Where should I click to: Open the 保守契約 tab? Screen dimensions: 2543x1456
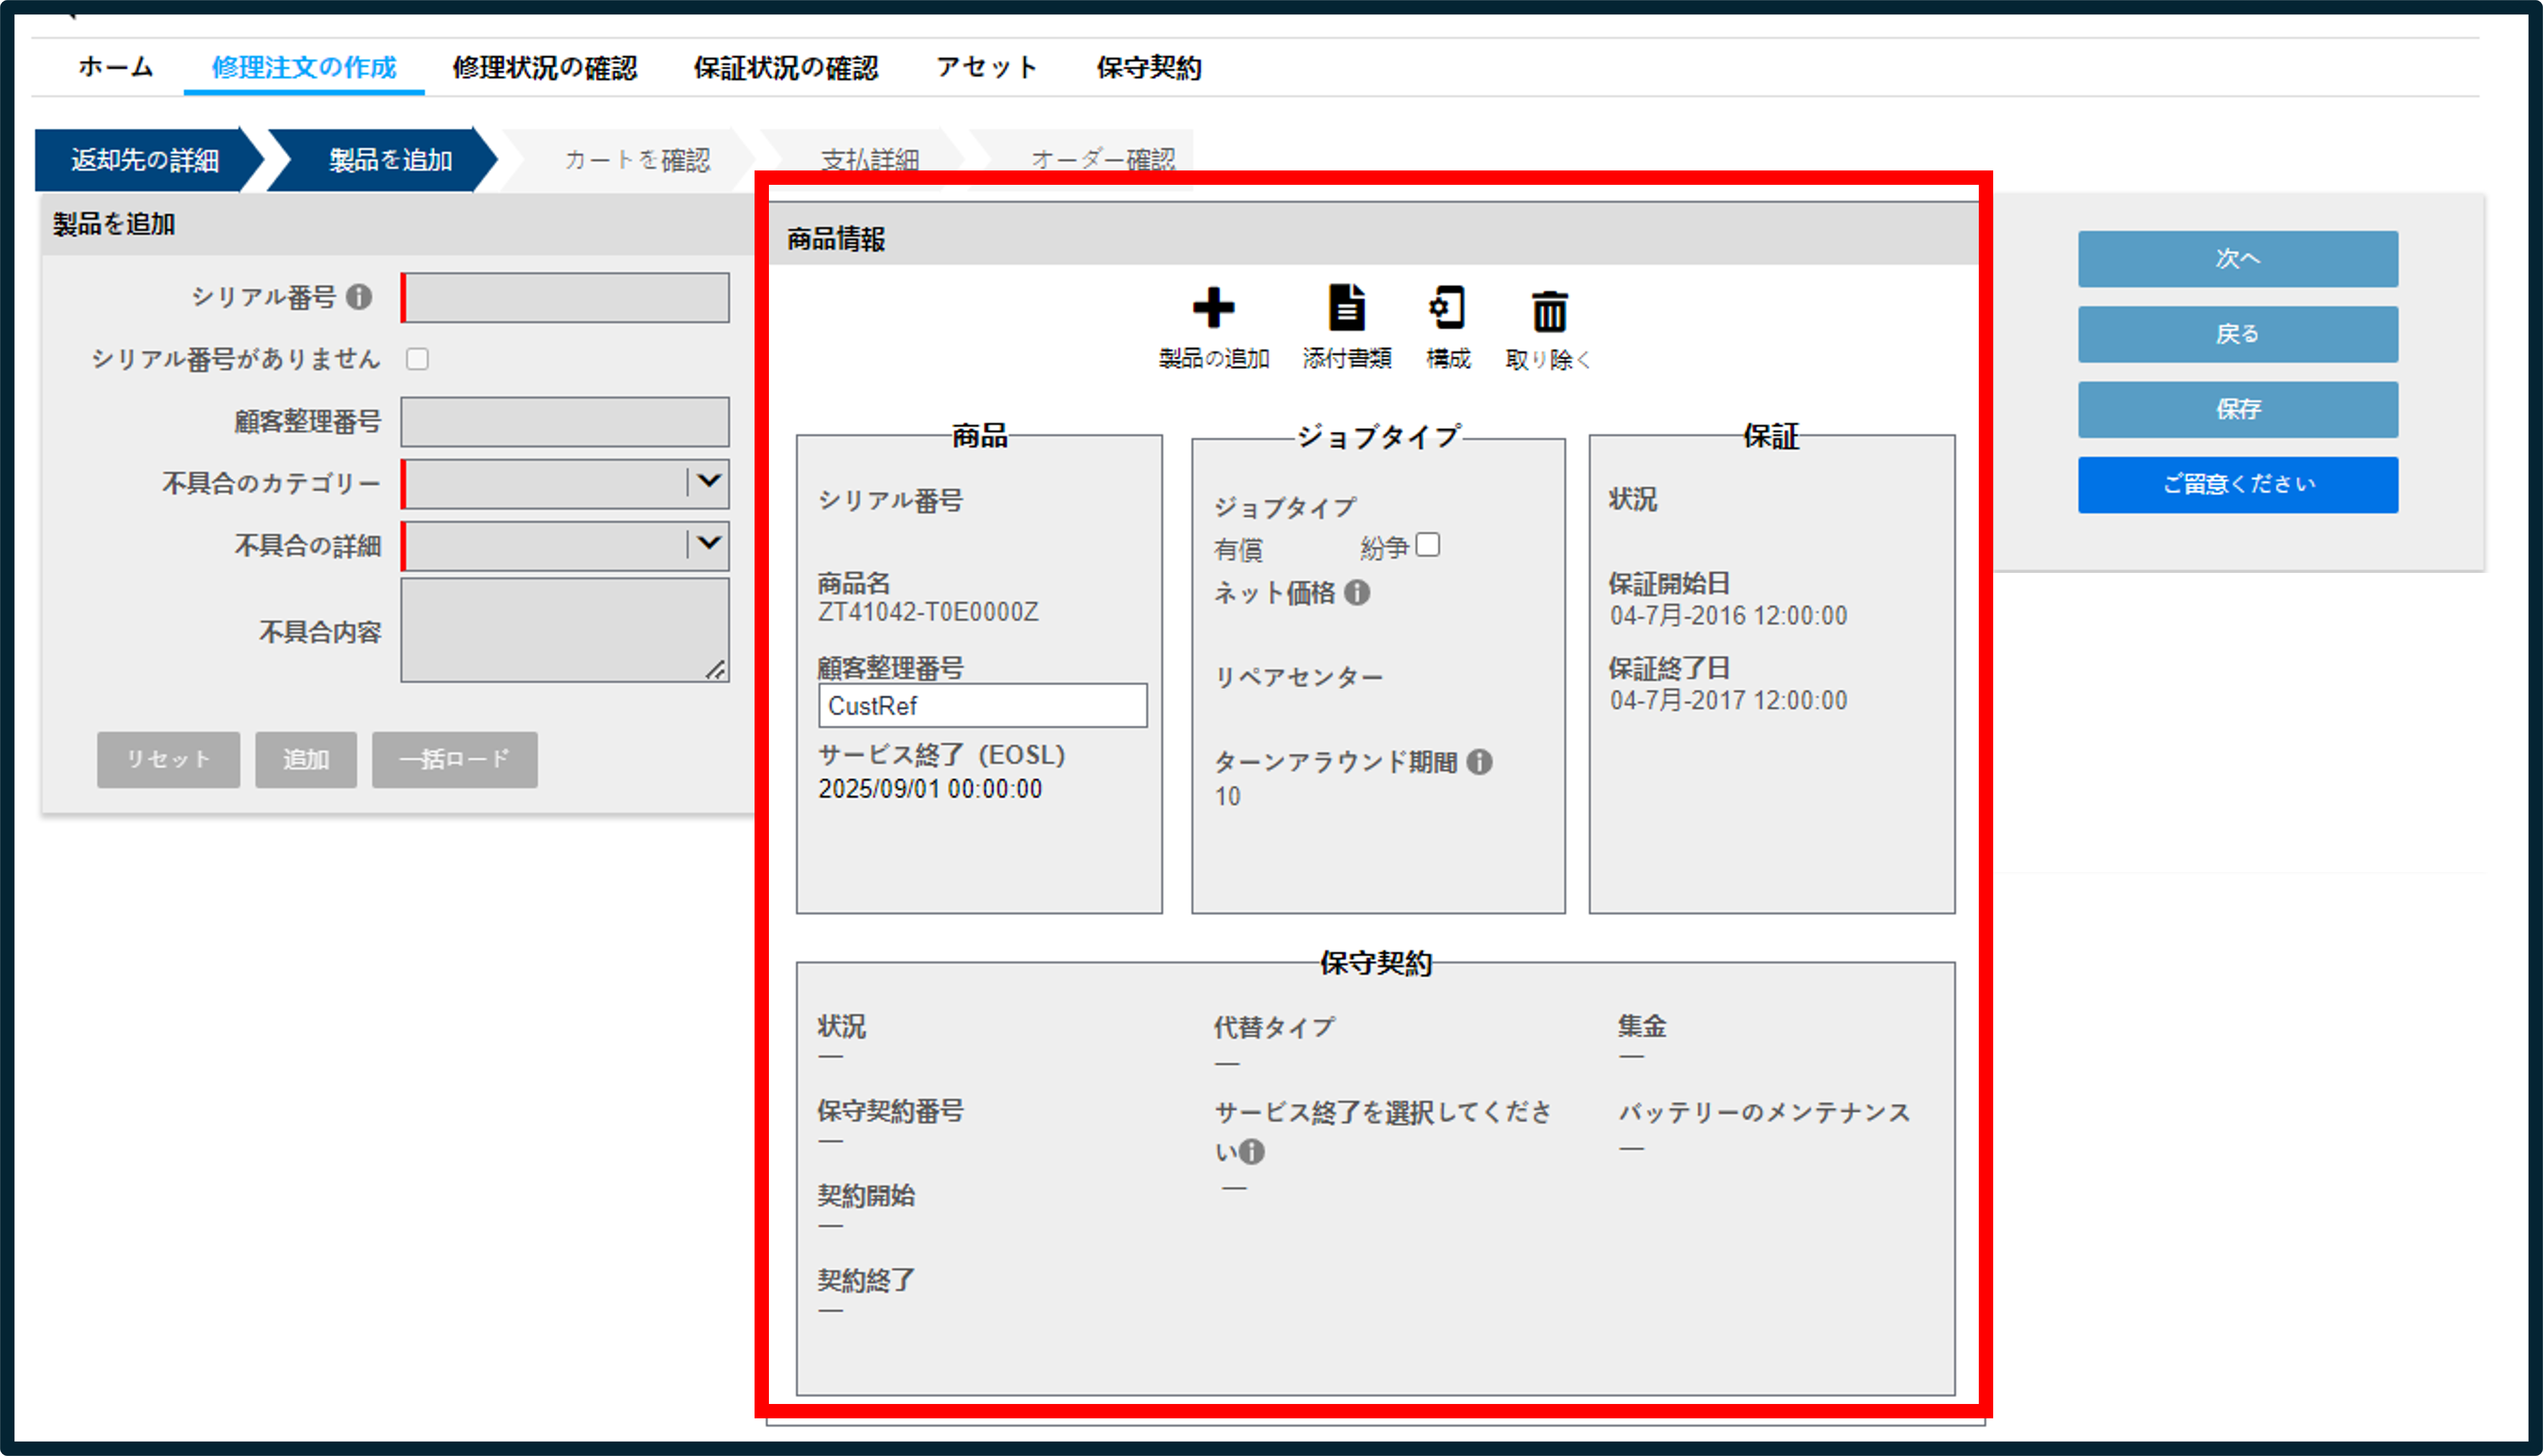pyautogui.click(x=1149, y=68)
